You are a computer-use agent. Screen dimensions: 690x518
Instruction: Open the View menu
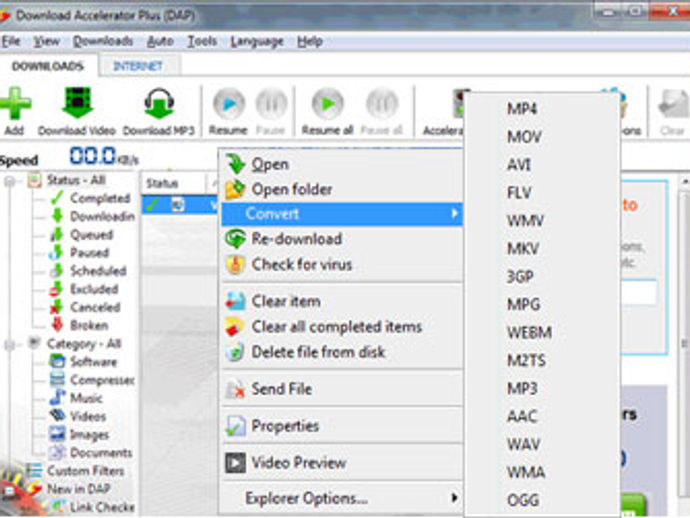47,41
